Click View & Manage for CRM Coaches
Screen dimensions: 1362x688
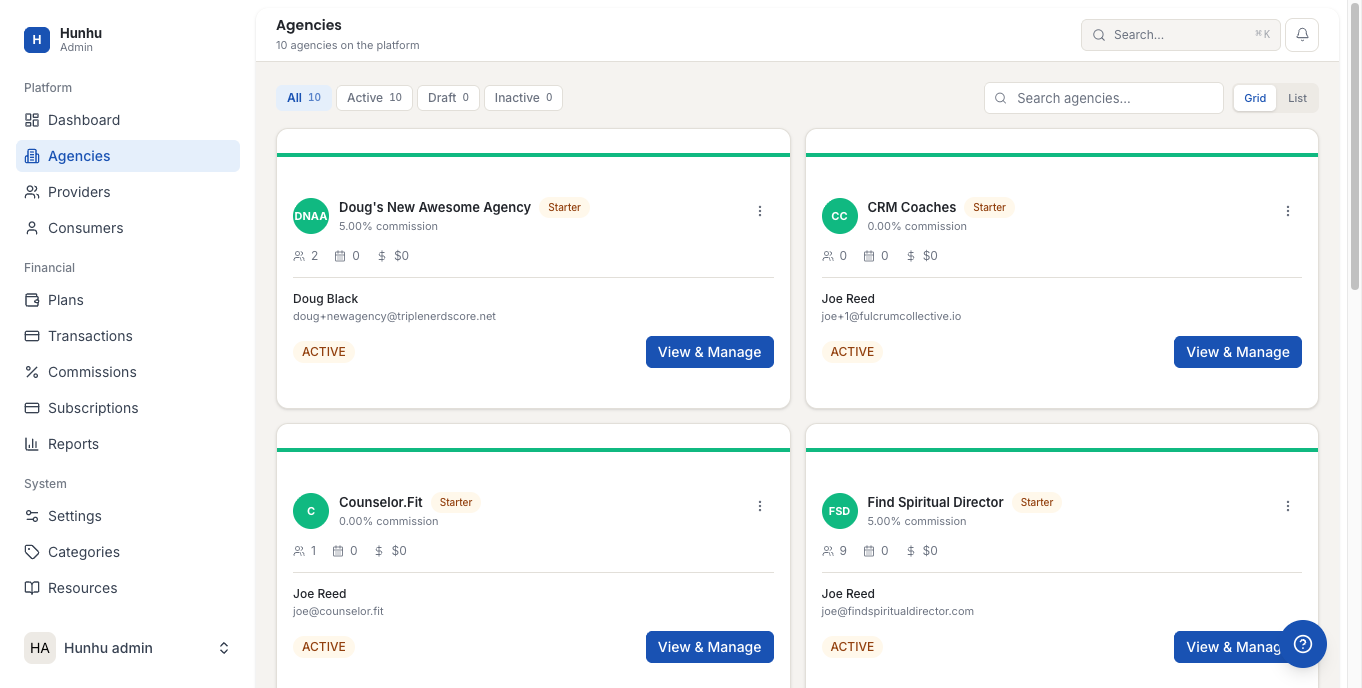click(x=1238, y=352)
